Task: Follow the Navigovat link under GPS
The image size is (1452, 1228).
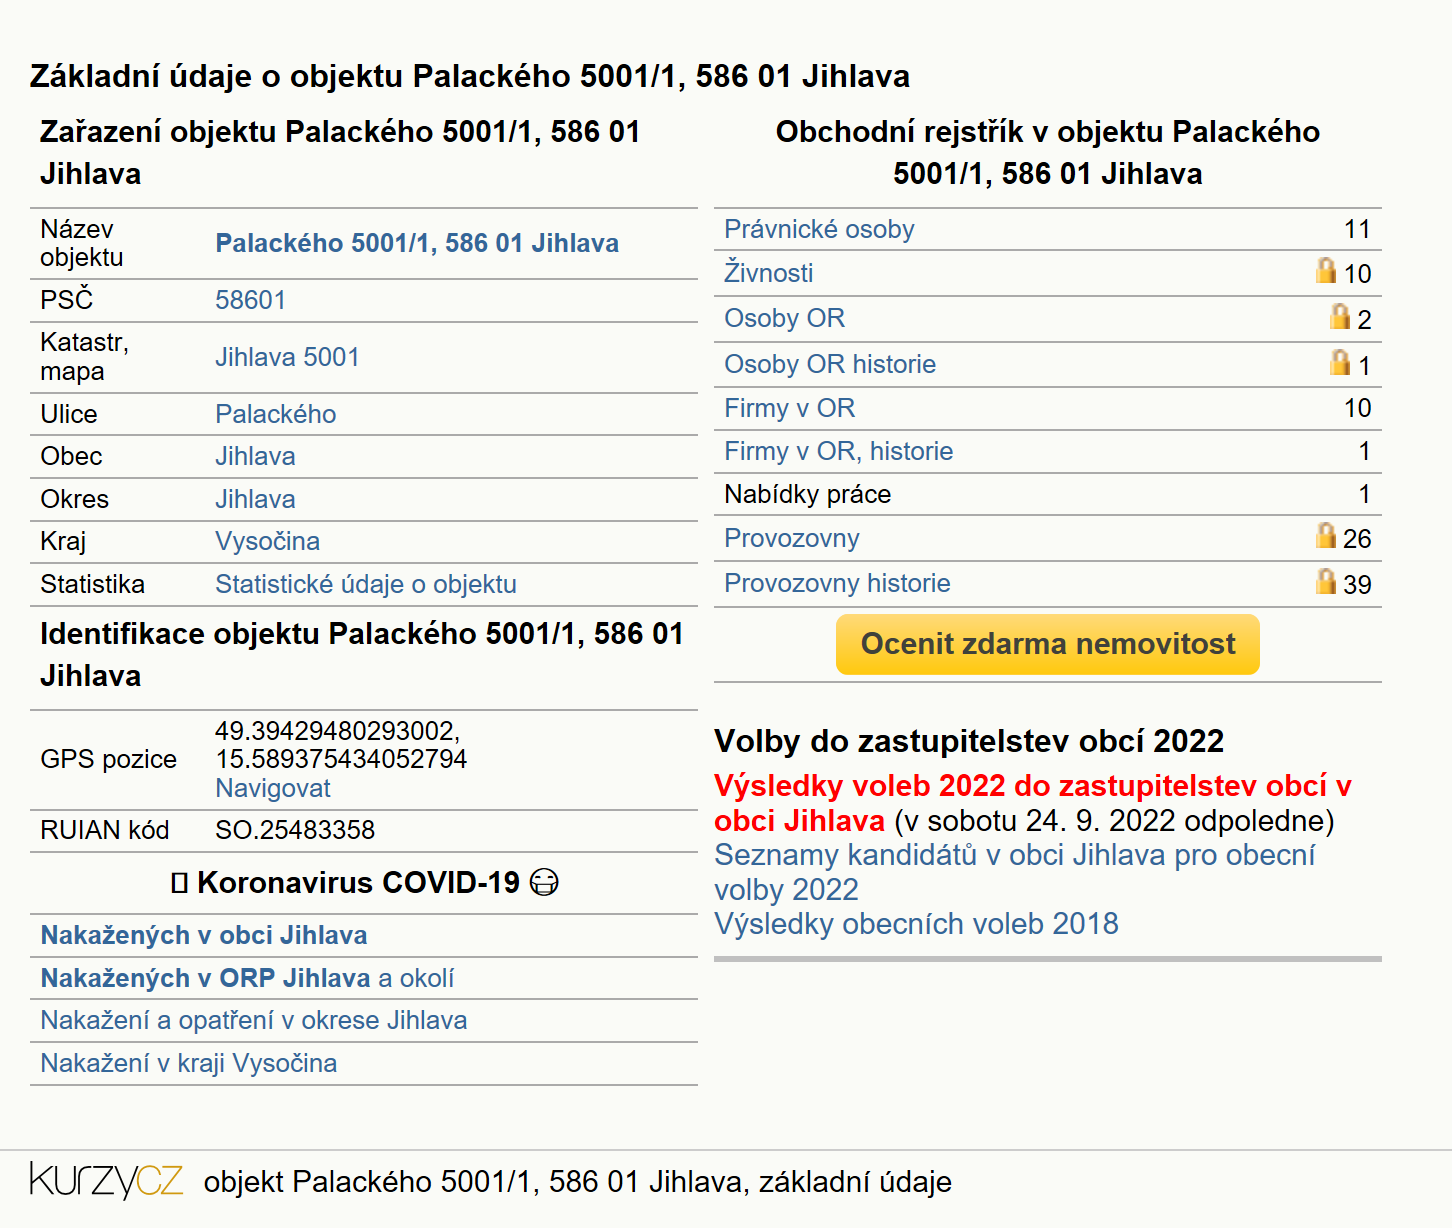Action: click(x=273, y=788)
